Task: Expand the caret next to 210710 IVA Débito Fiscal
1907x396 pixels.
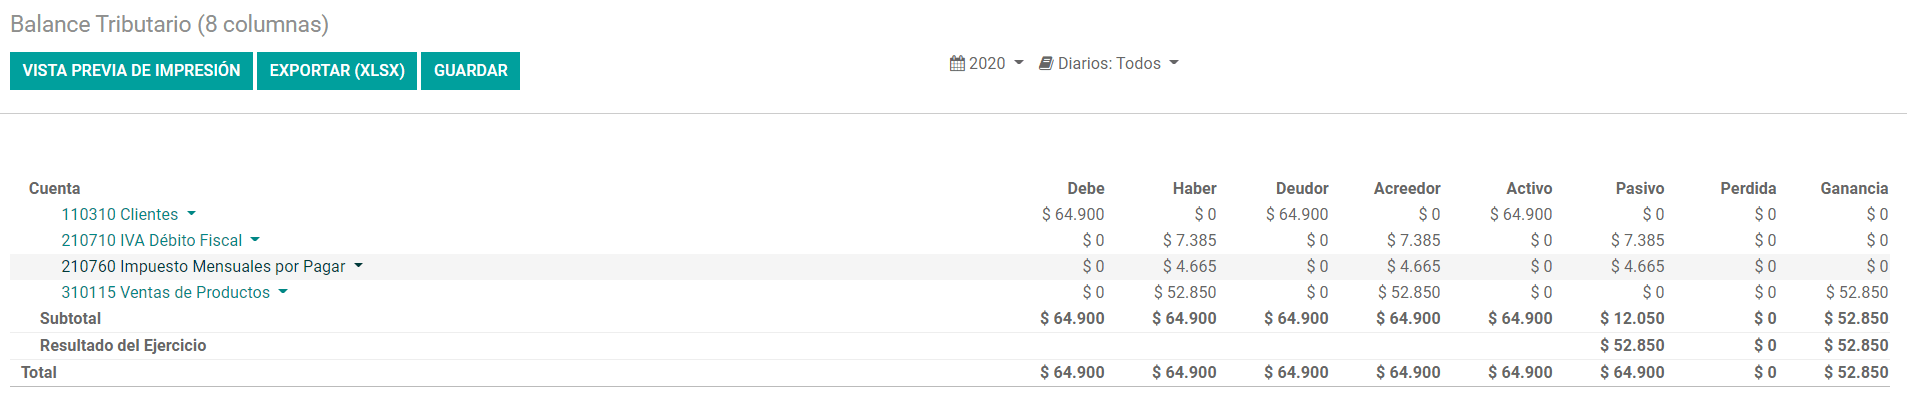Action: (x=255, y=240)
